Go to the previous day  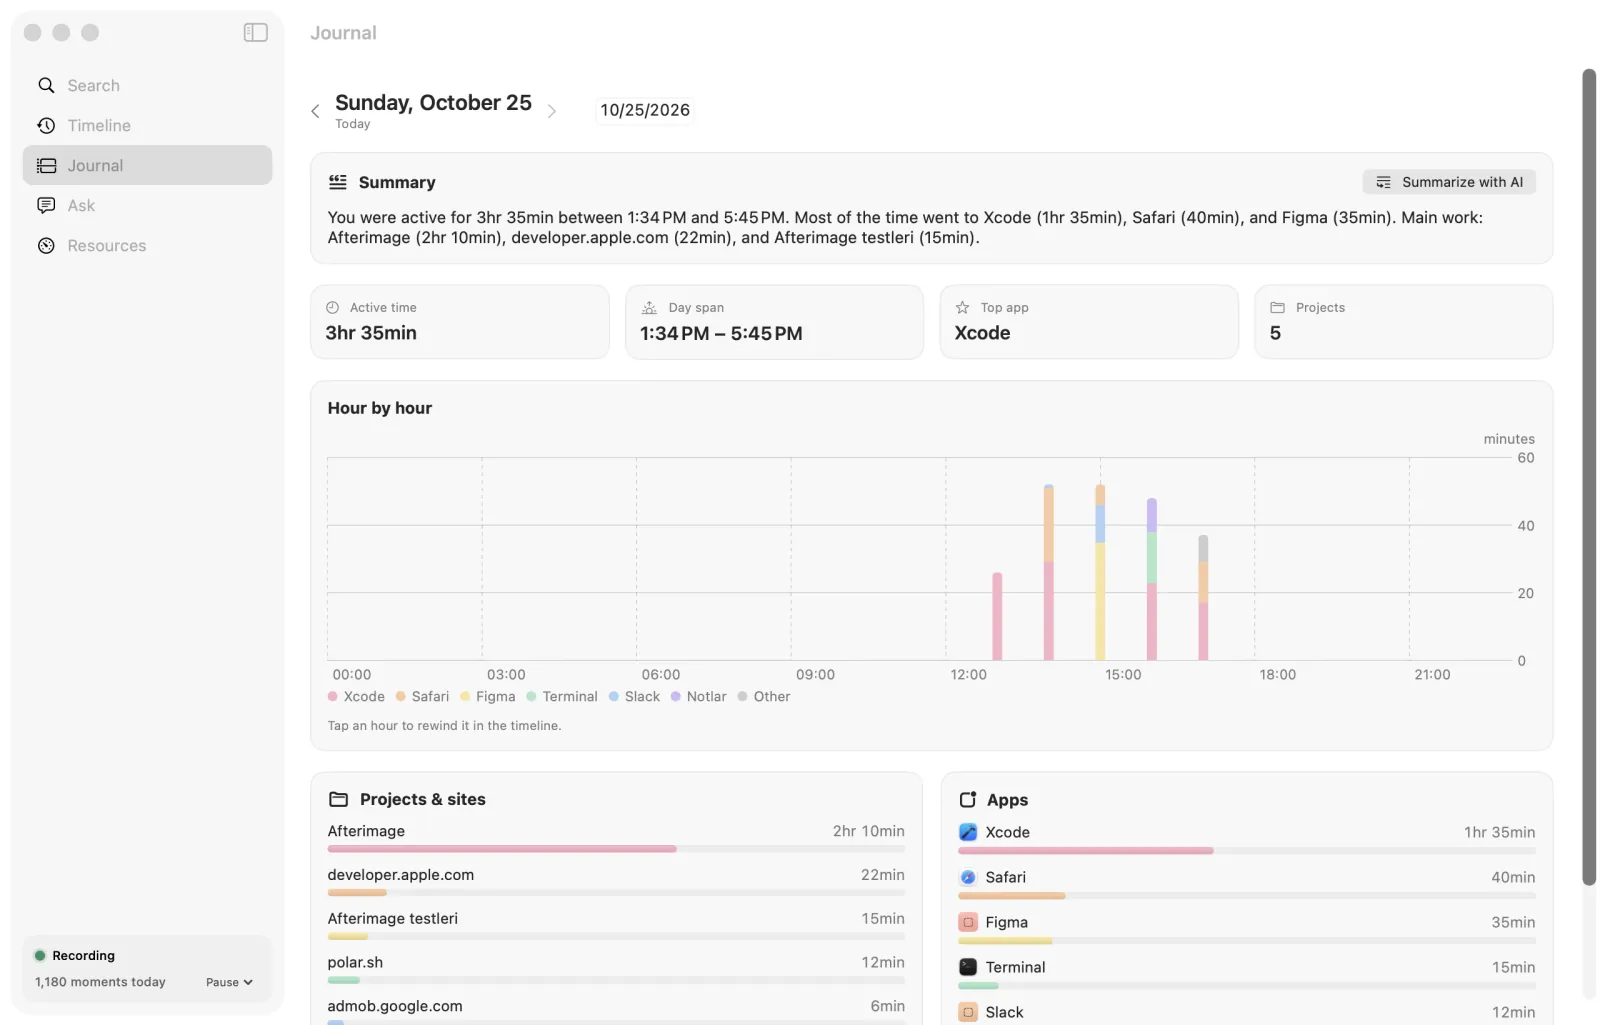316,111
